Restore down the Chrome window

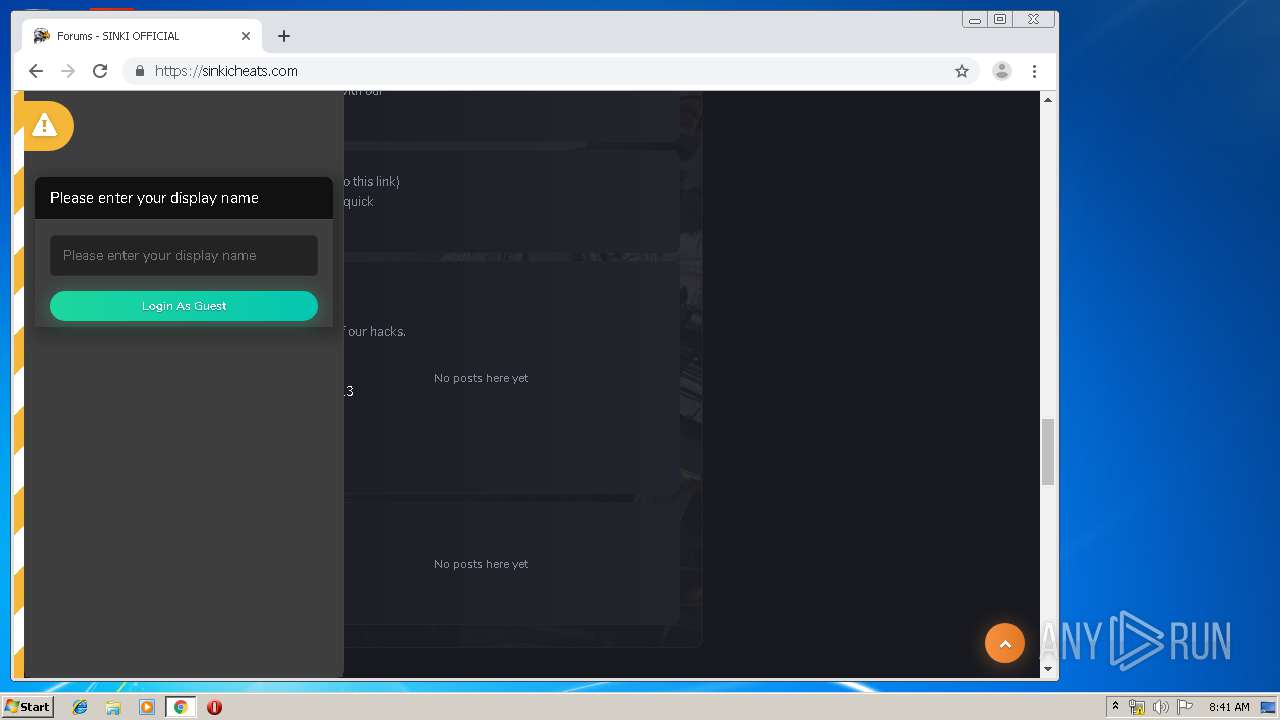click(x=1000, y=19)
